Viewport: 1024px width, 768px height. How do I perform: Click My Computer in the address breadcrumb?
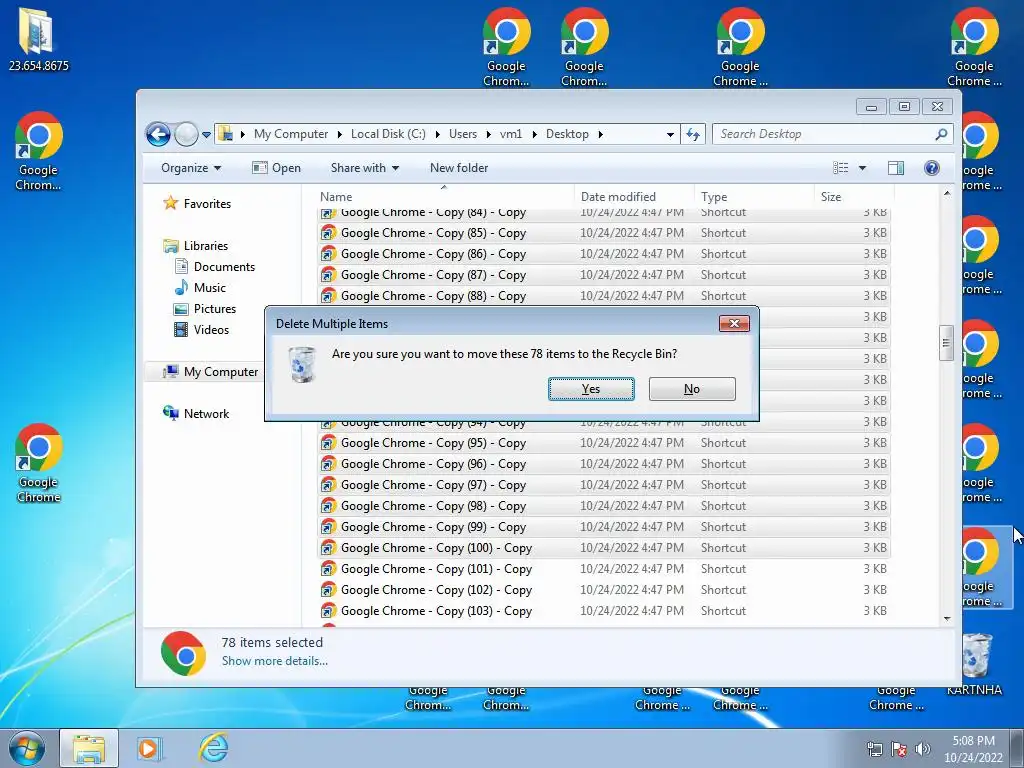click(x=291, y=134)
